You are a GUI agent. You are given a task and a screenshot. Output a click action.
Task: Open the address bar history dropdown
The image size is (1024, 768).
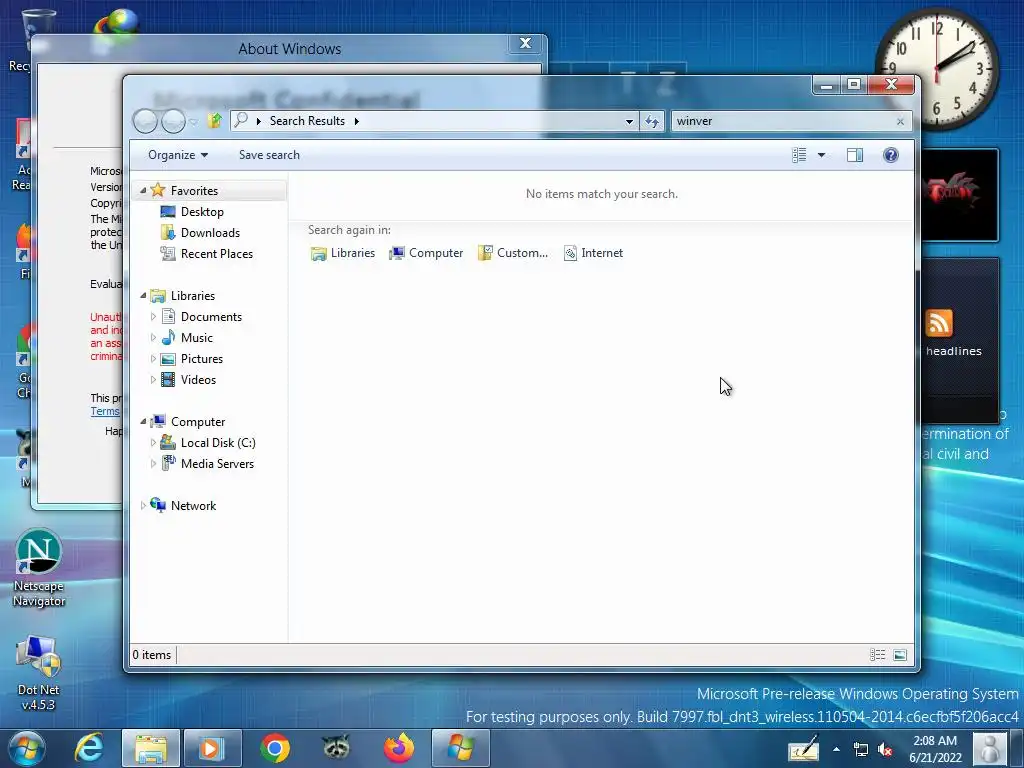click(629, 121)
